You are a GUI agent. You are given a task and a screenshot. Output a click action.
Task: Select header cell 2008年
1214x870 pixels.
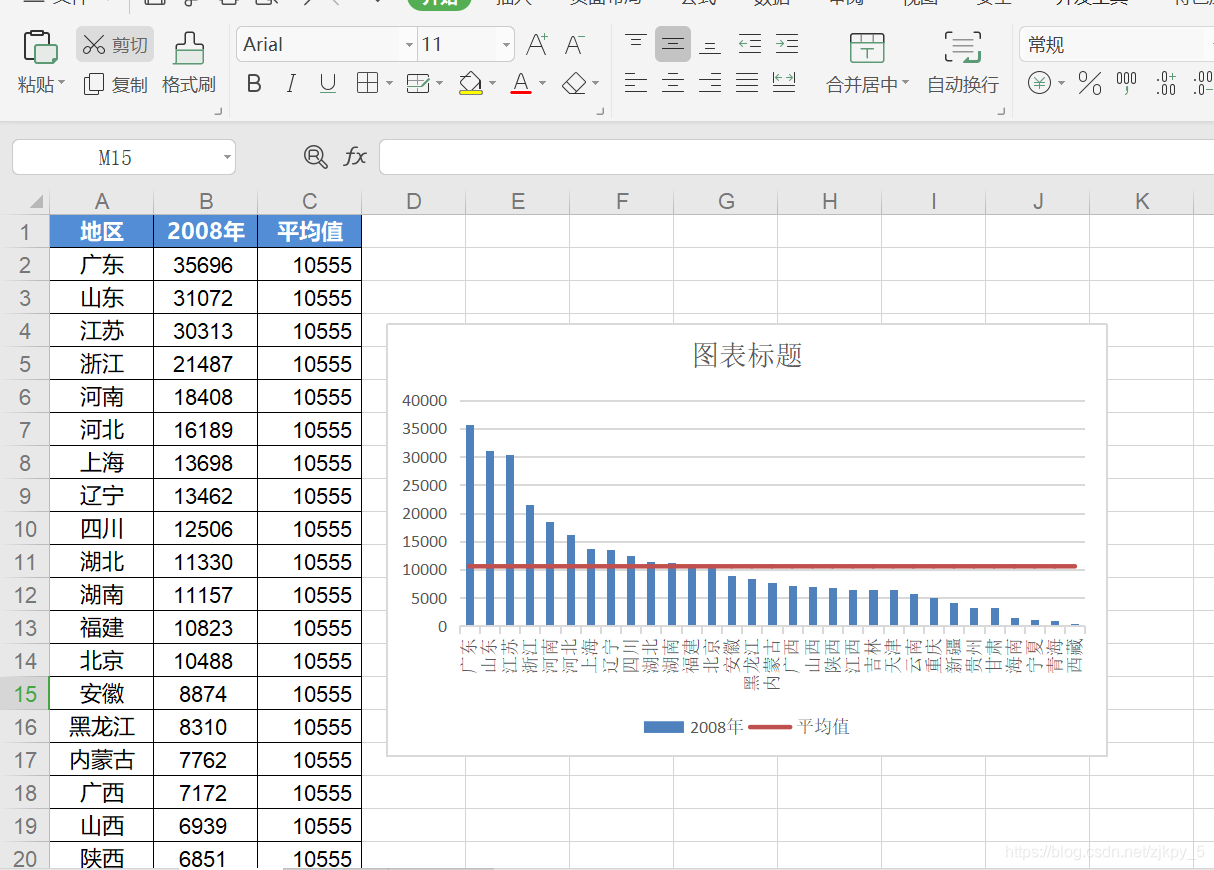(x=206, y=232)
